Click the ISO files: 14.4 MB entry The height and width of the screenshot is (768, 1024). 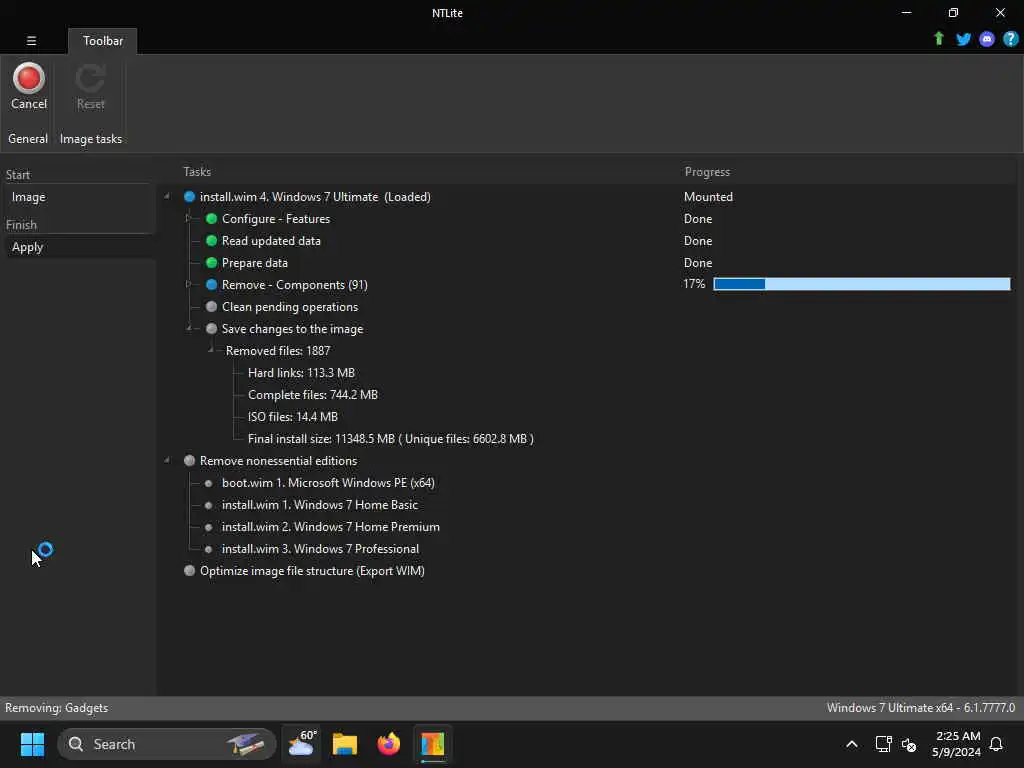pos(293,417)
